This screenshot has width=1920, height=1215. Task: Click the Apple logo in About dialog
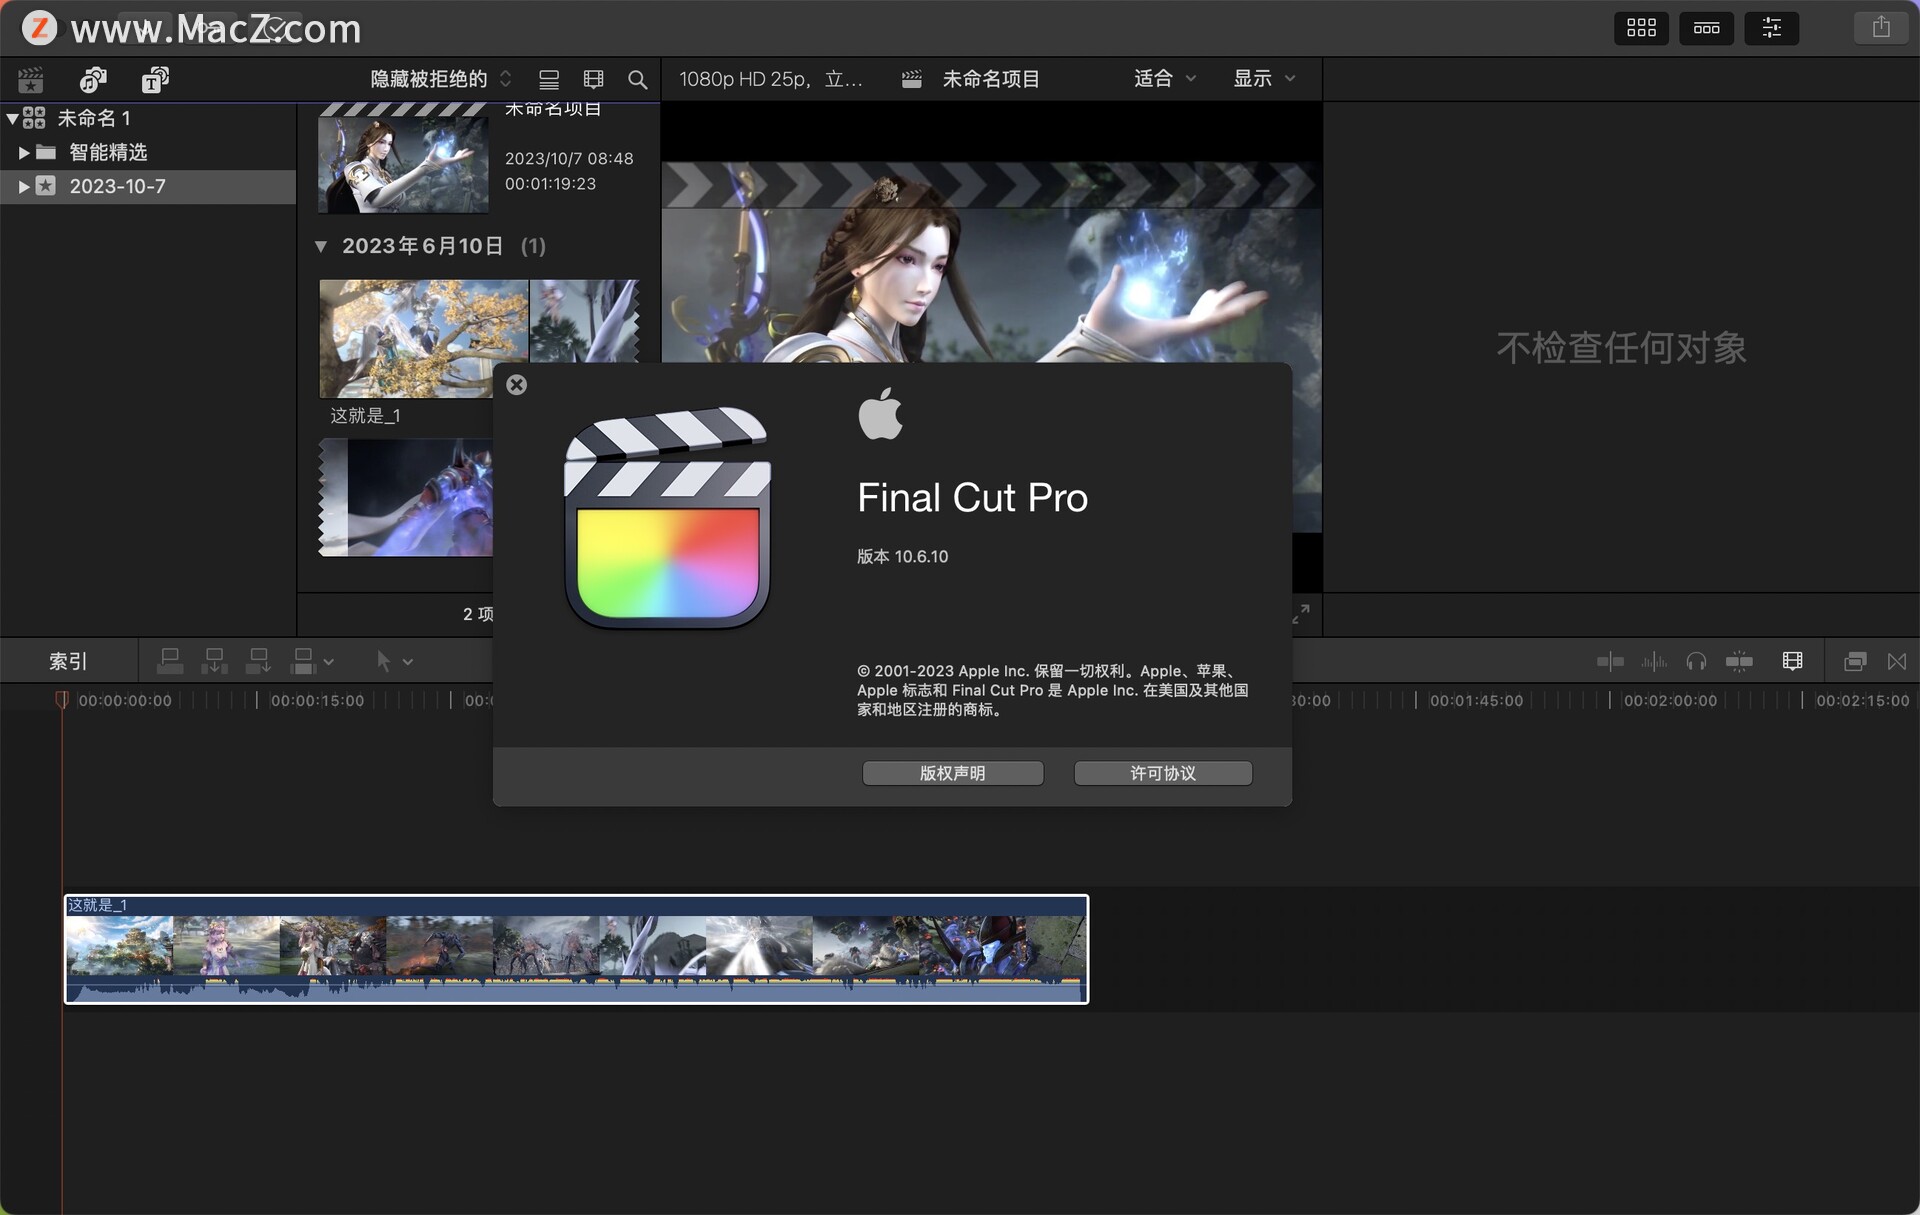click(x=880, y=413)
